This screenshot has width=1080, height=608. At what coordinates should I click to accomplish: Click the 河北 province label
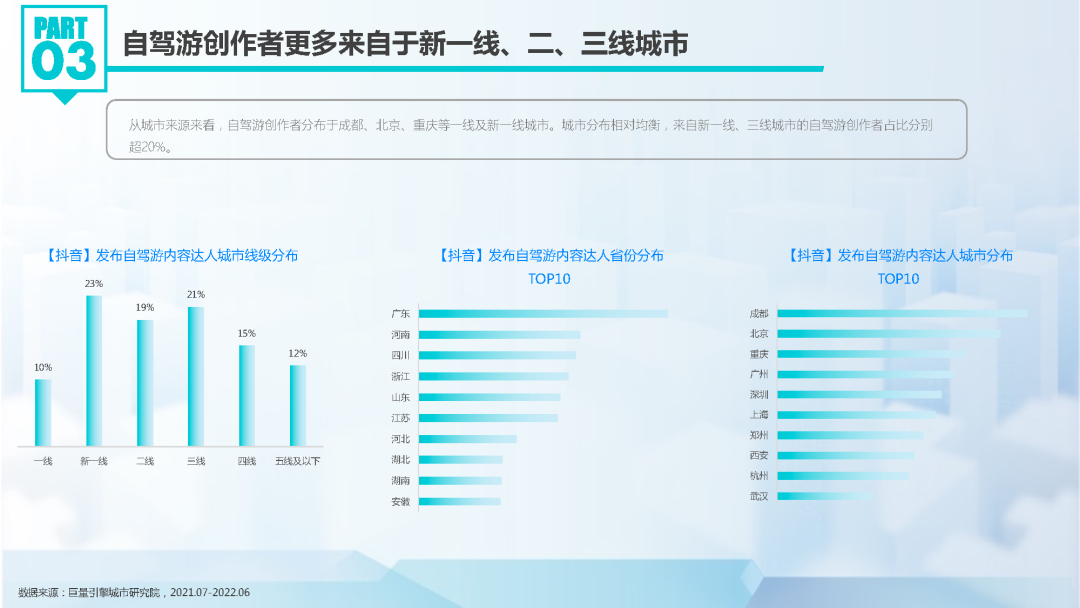pyautogui.click(x=400, y=439)
